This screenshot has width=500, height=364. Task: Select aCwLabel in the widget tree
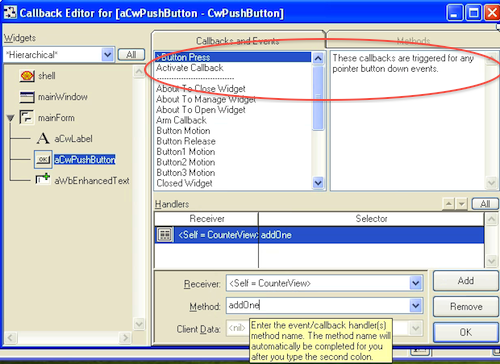point(73,139)
